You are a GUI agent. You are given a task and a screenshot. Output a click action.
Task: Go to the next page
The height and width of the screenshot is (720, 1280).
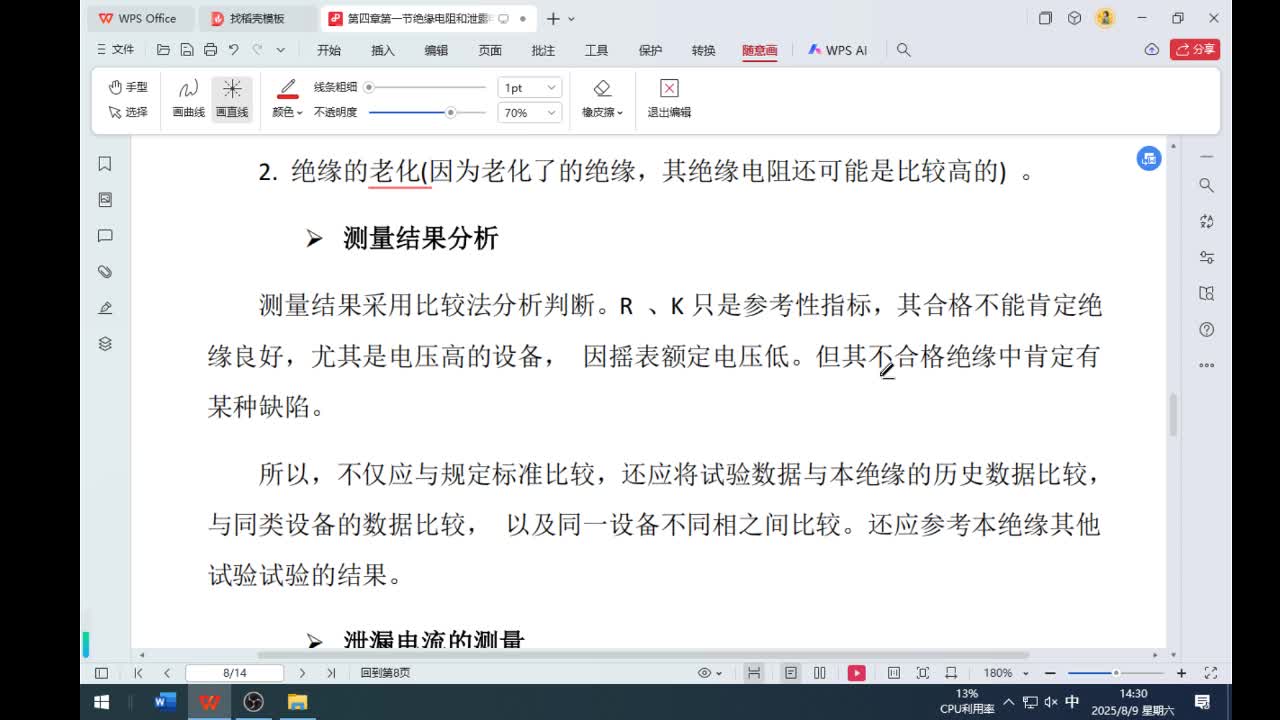(x=302, y=673)
